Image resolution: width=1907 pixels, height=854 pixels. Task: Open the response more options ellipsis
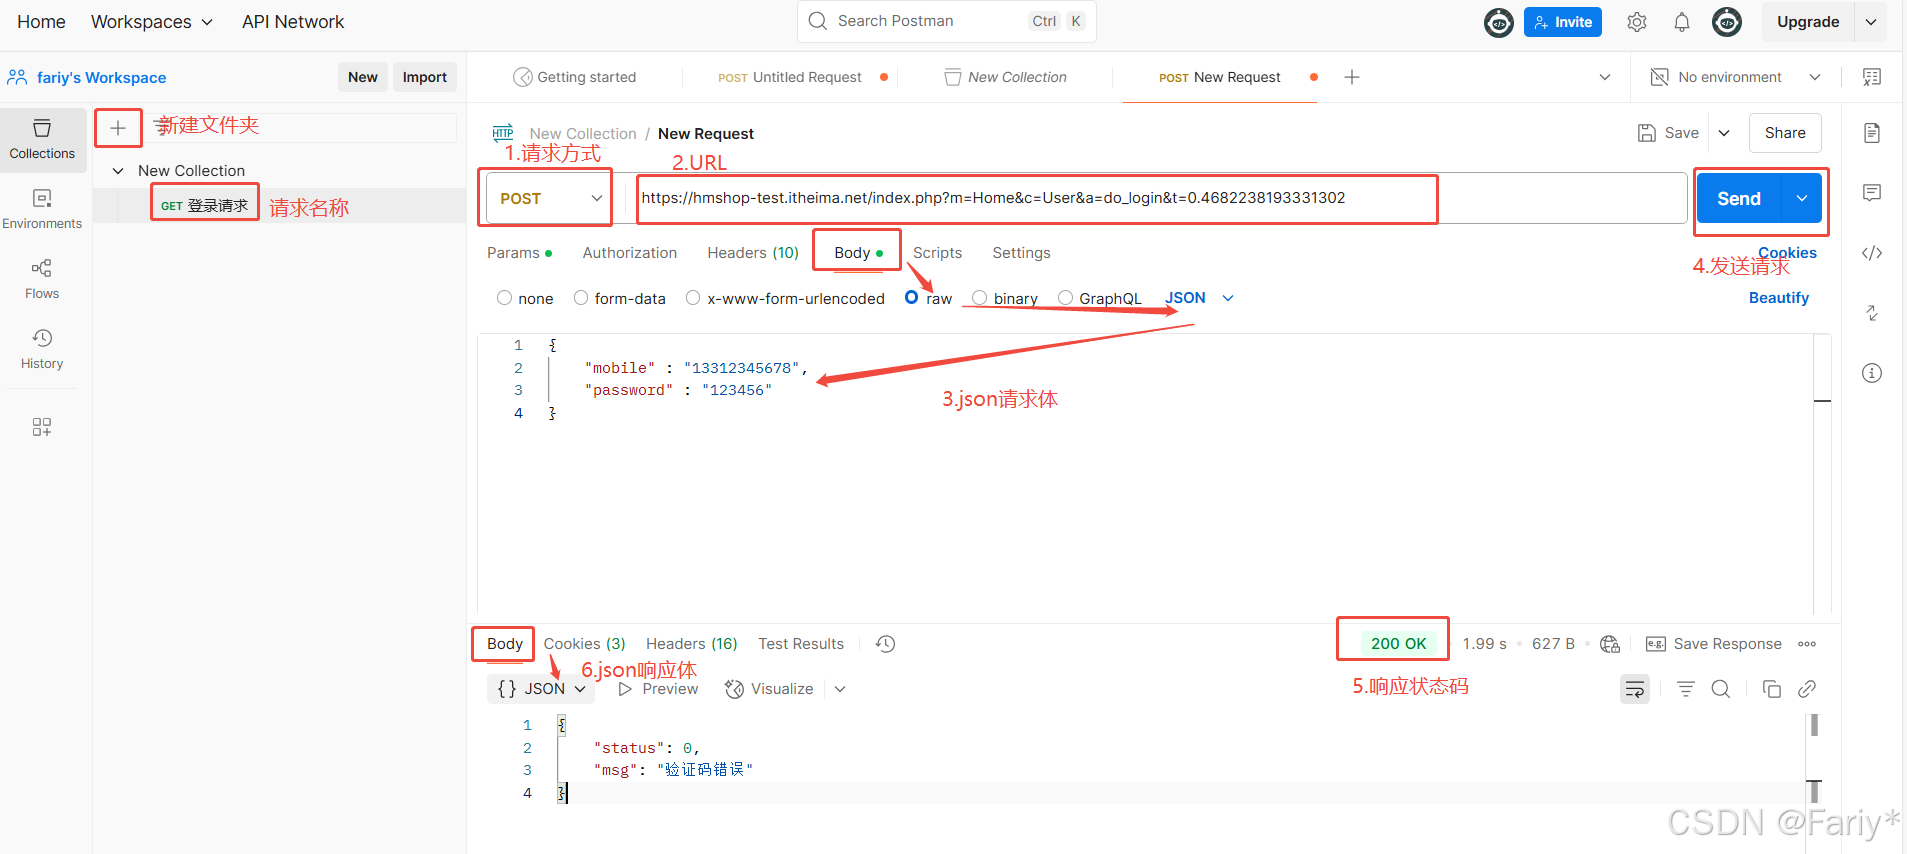pos(1807,644)
